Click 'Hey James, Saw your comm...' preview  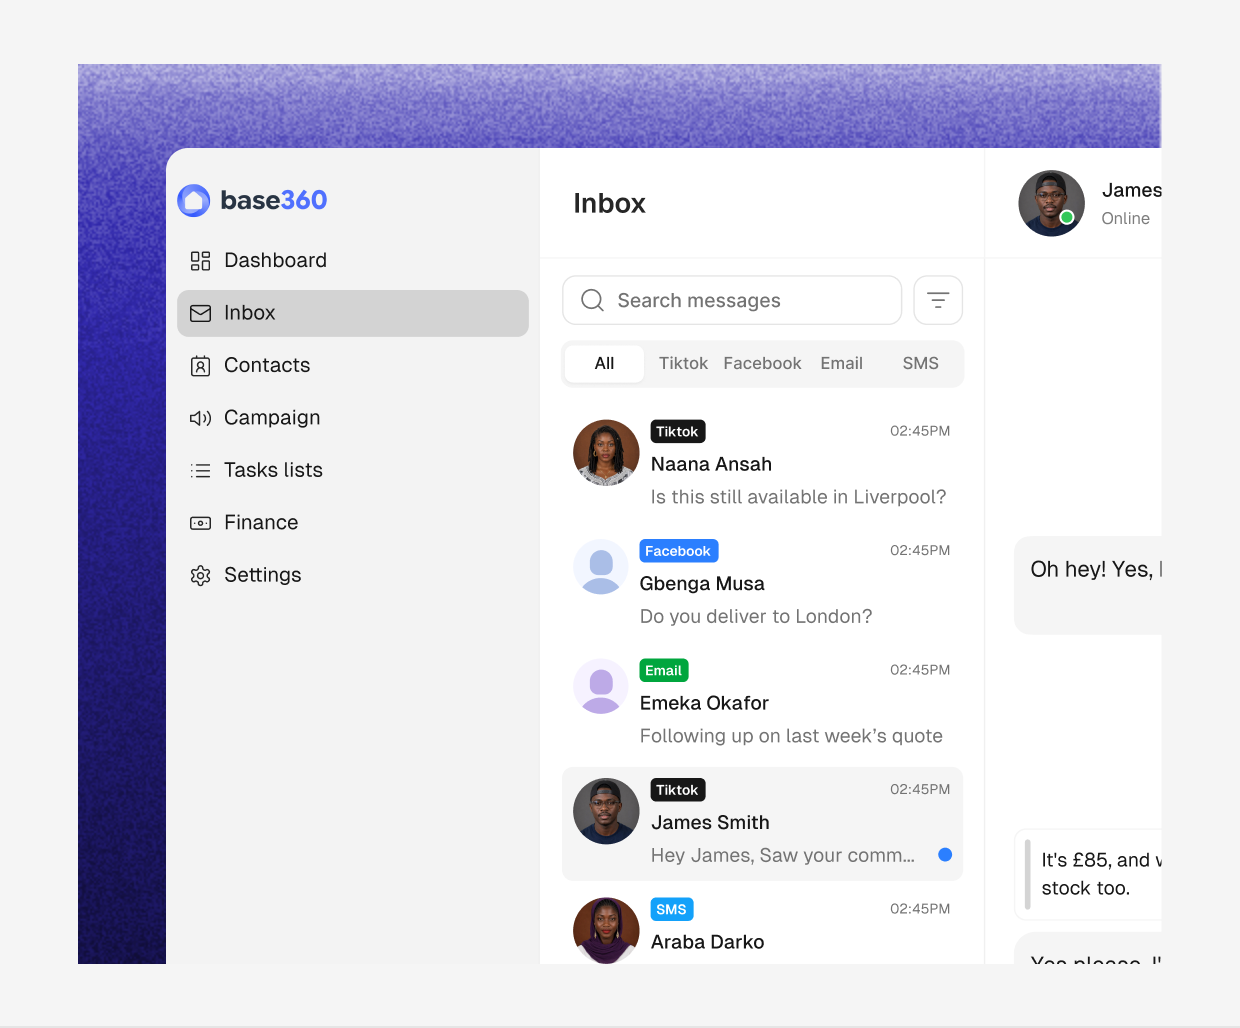click(x=783, y=855)
